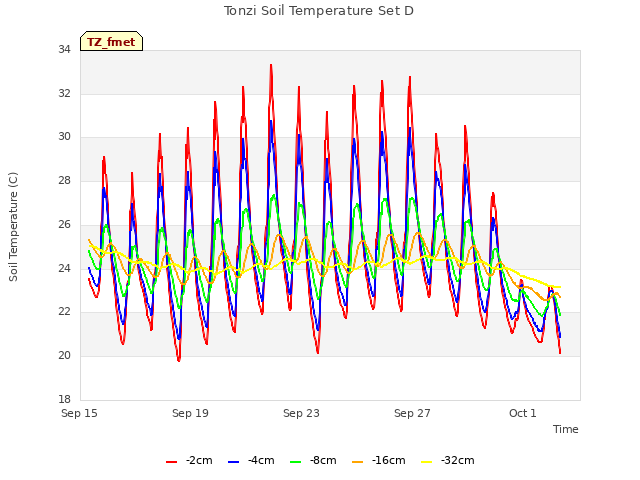The height and width of the screenshot is (480, 640).
Task: Select the -8cm legend label
Action: (x=323, y=461)
